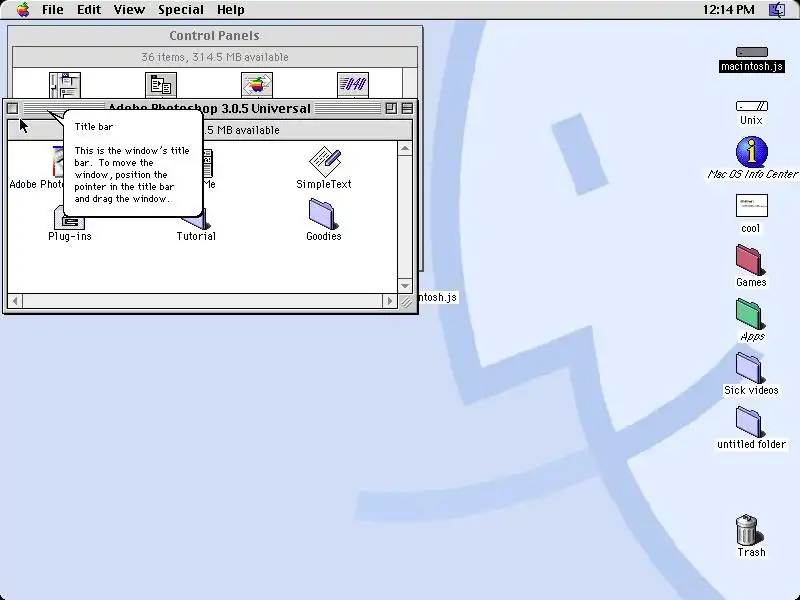800x600 pixels.
Task: Select the Apple-logo icon in Control Panels
Action: click(257, 85)
